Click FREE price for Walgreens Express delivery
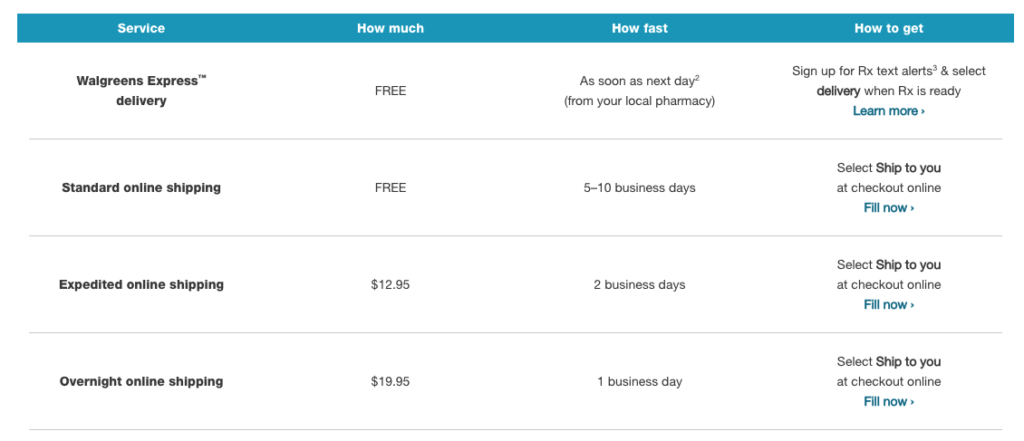Viewport: 1024px width, 441px height. (391, 91)
